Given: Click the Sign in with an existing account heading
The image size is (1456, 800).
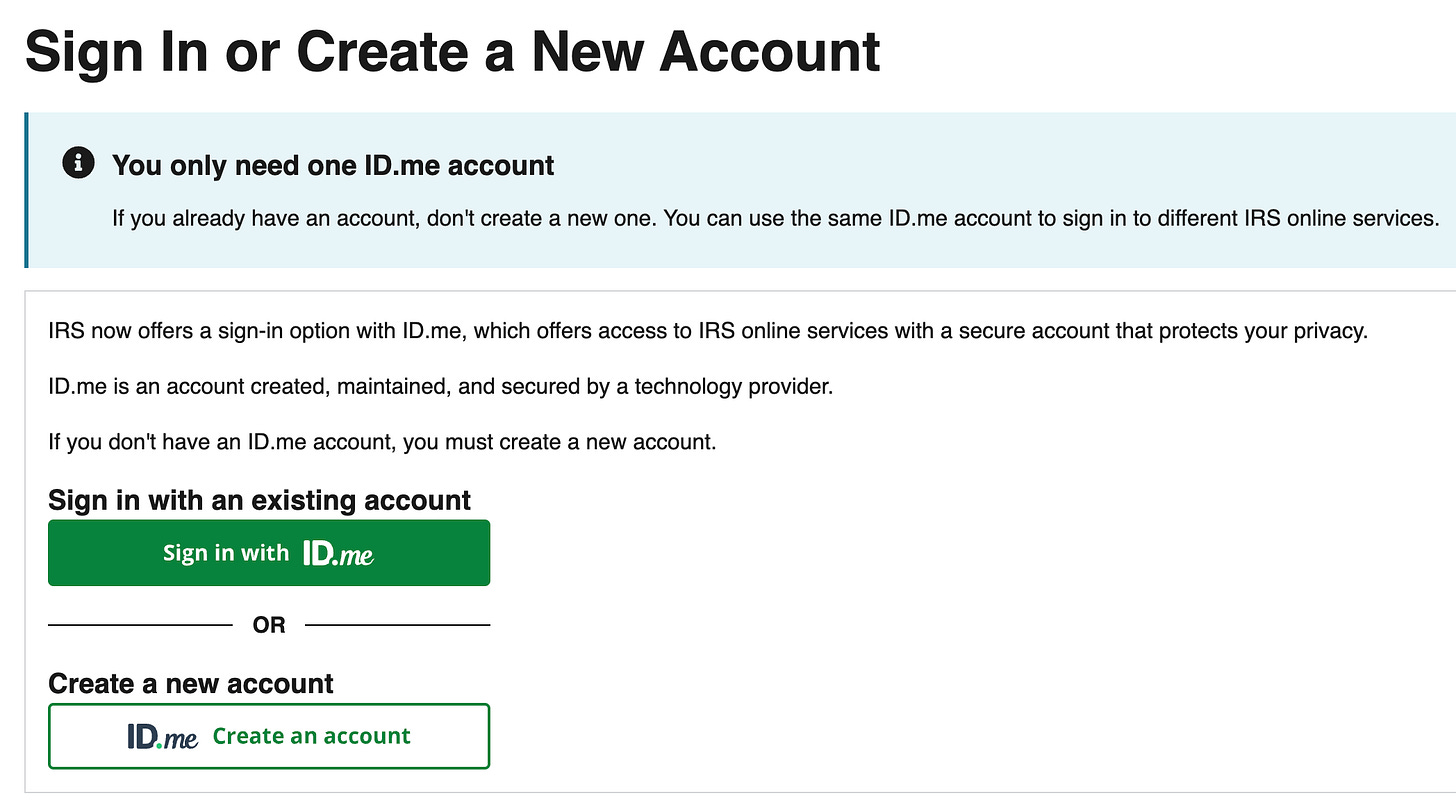Looking at the screenshot, I should [259, 500].
